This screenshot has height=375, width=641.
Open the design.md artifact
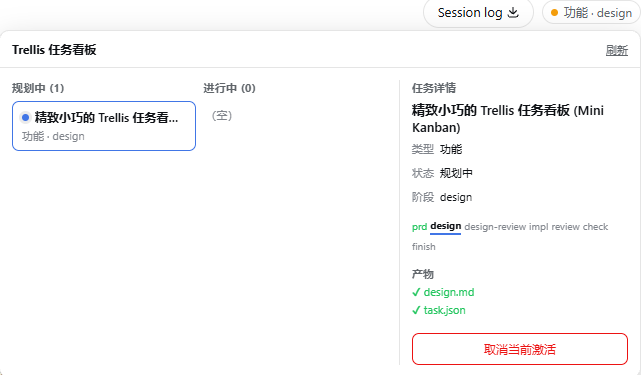(x=449, y=292)
